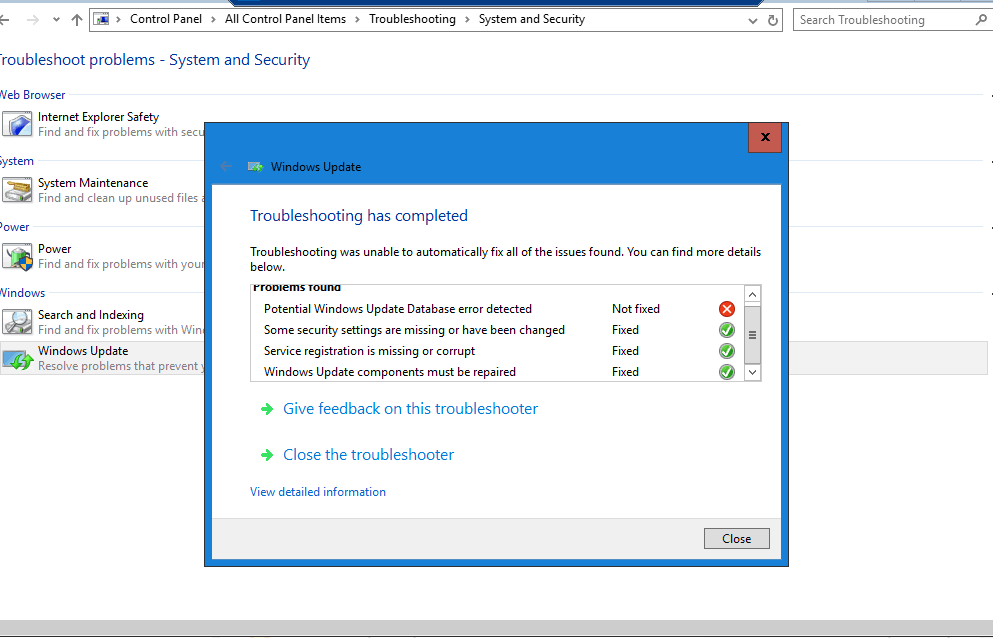Click Windows Update icon in dialog title
993x638 pixels.
(255, 167)
